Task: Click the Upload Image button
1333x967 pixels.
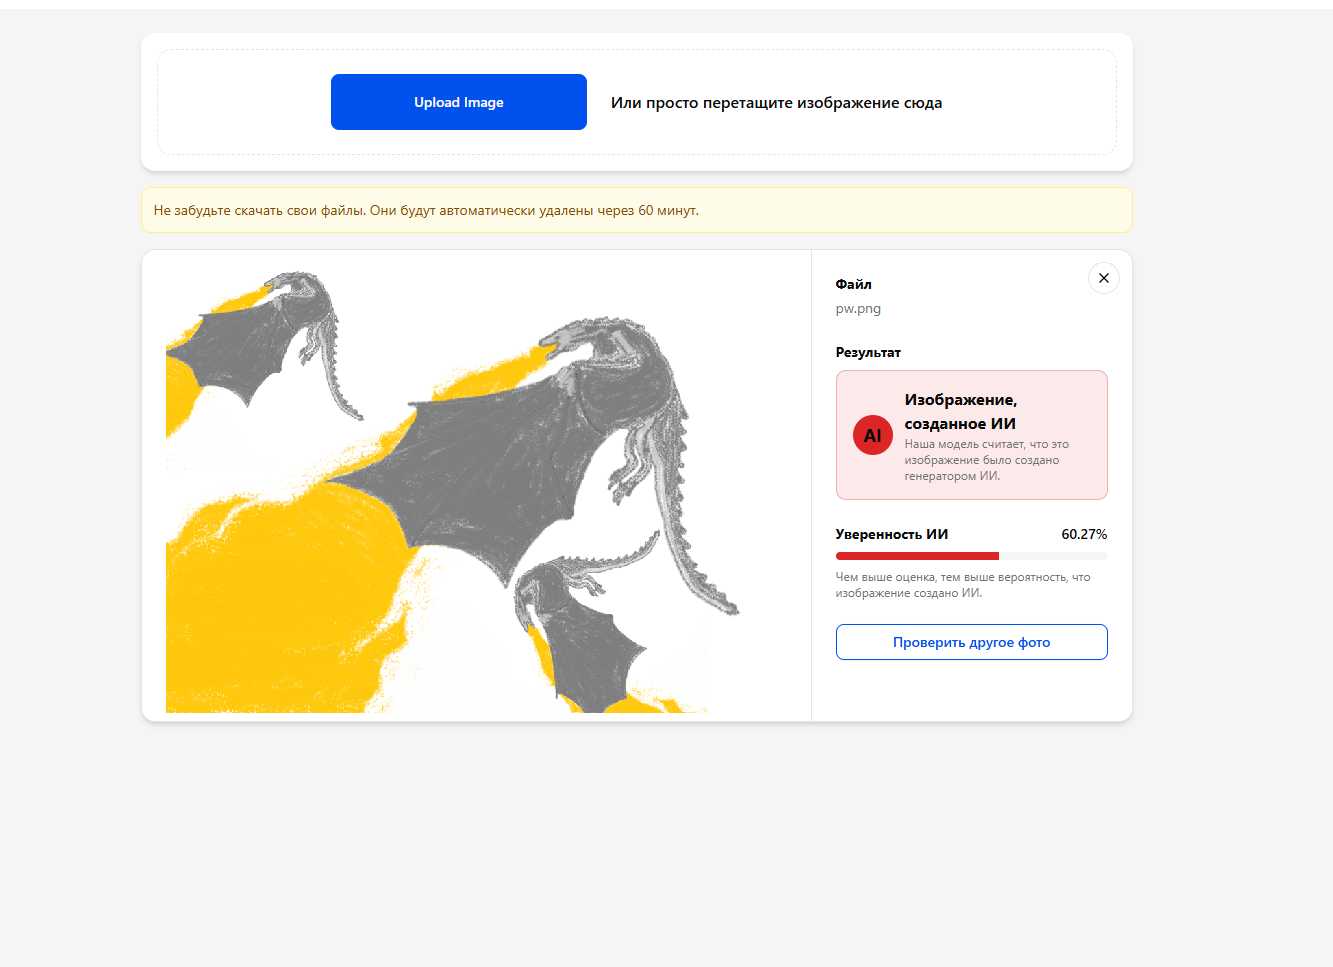Action: point(459,102)
